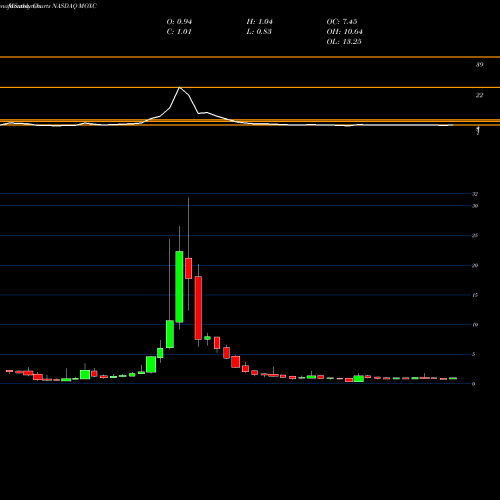500x500 pixels.
Task: Click the "15" price axis label
Action: pos(475,295)
